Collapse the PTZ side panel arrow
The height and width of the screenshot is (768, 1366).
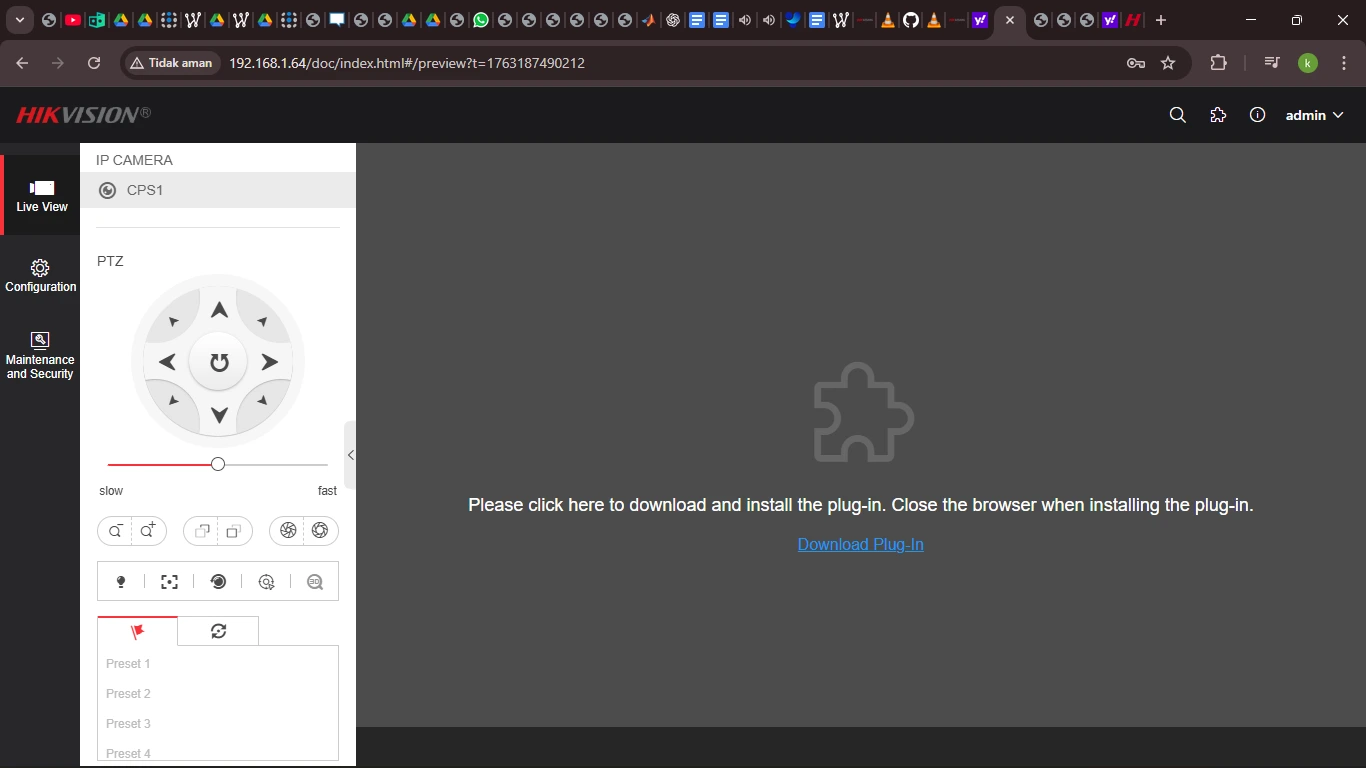(x=350, y=455)
